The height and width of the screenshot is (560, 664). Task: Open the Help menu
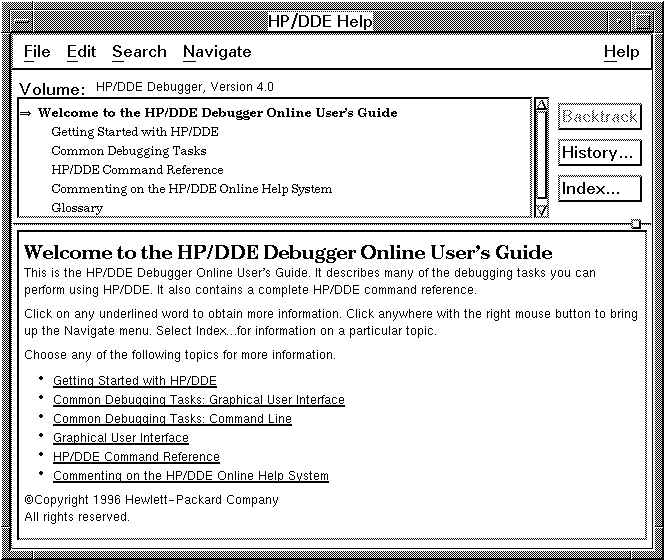(x=621, y=52)
